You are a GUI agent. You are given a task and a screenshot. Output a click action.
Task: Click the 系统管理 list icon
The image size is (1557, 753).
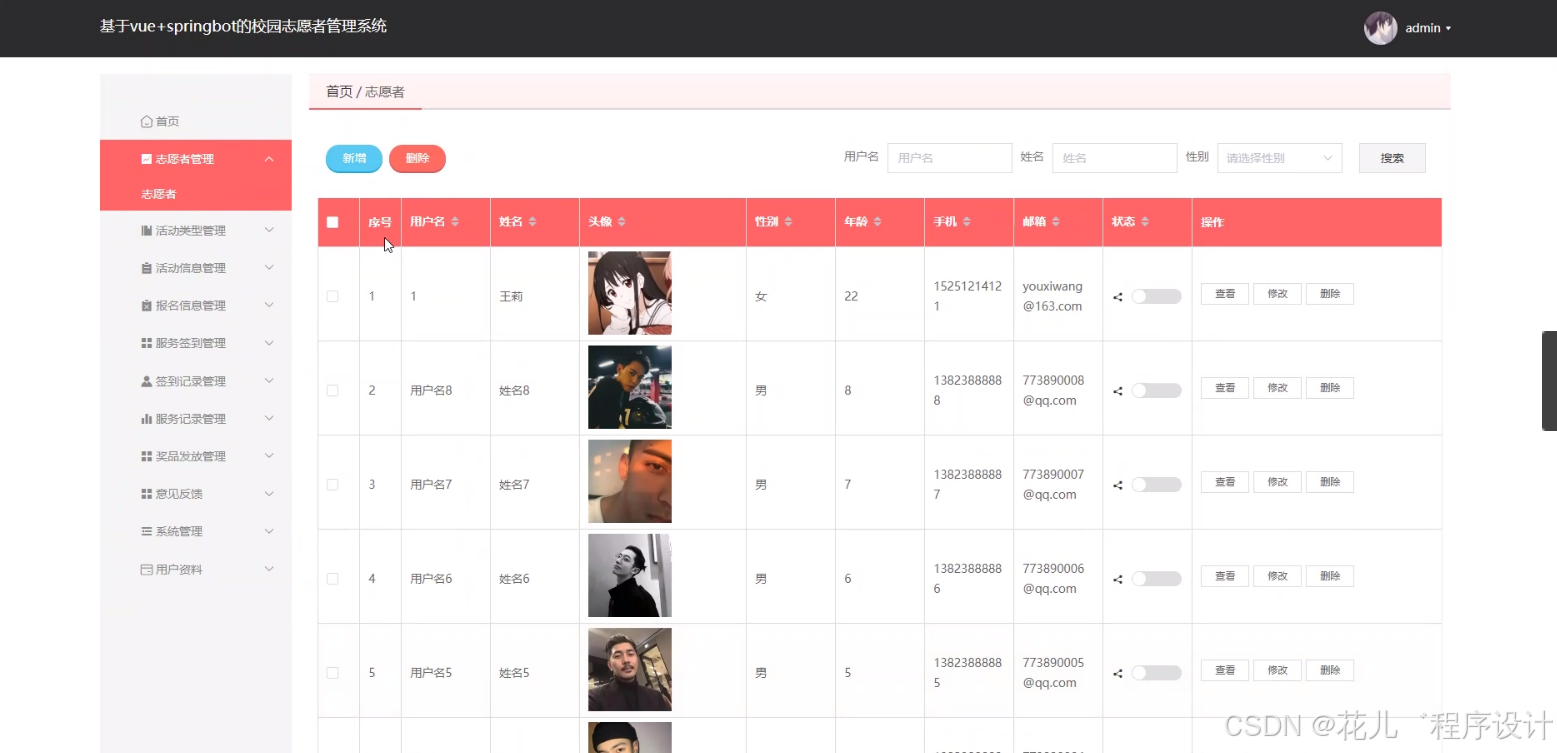[x=147, y=531]
